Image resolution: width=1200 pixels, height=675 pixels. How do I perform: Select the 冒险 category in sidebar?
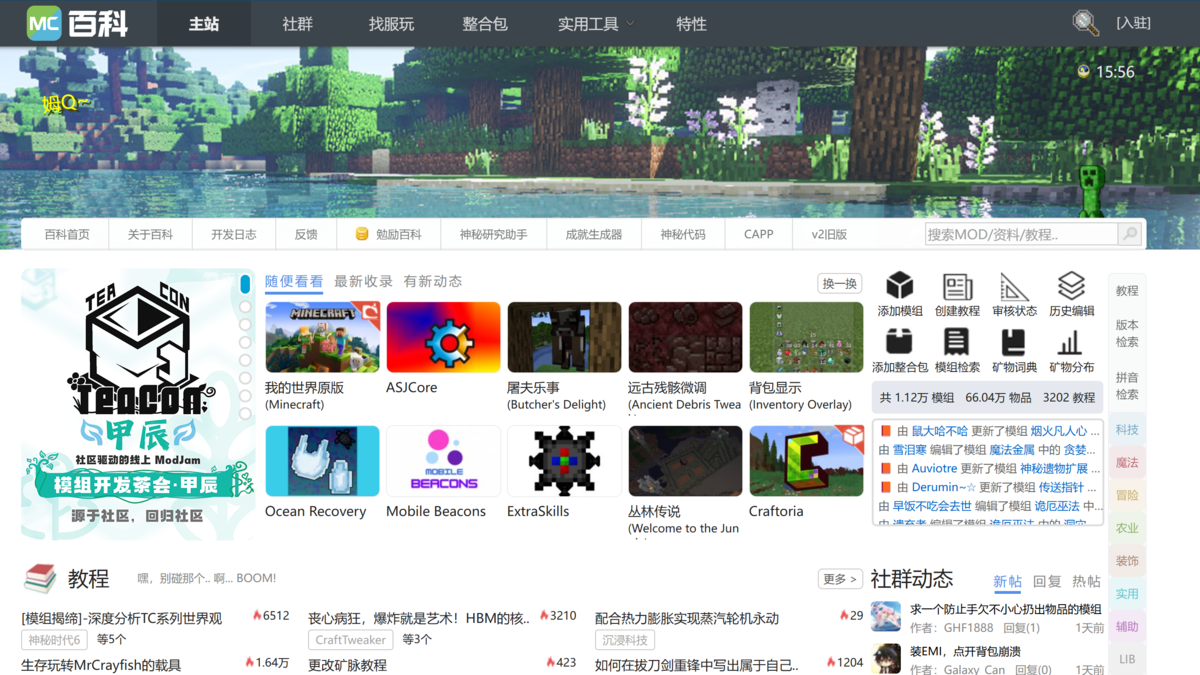tap(1127, 495)
